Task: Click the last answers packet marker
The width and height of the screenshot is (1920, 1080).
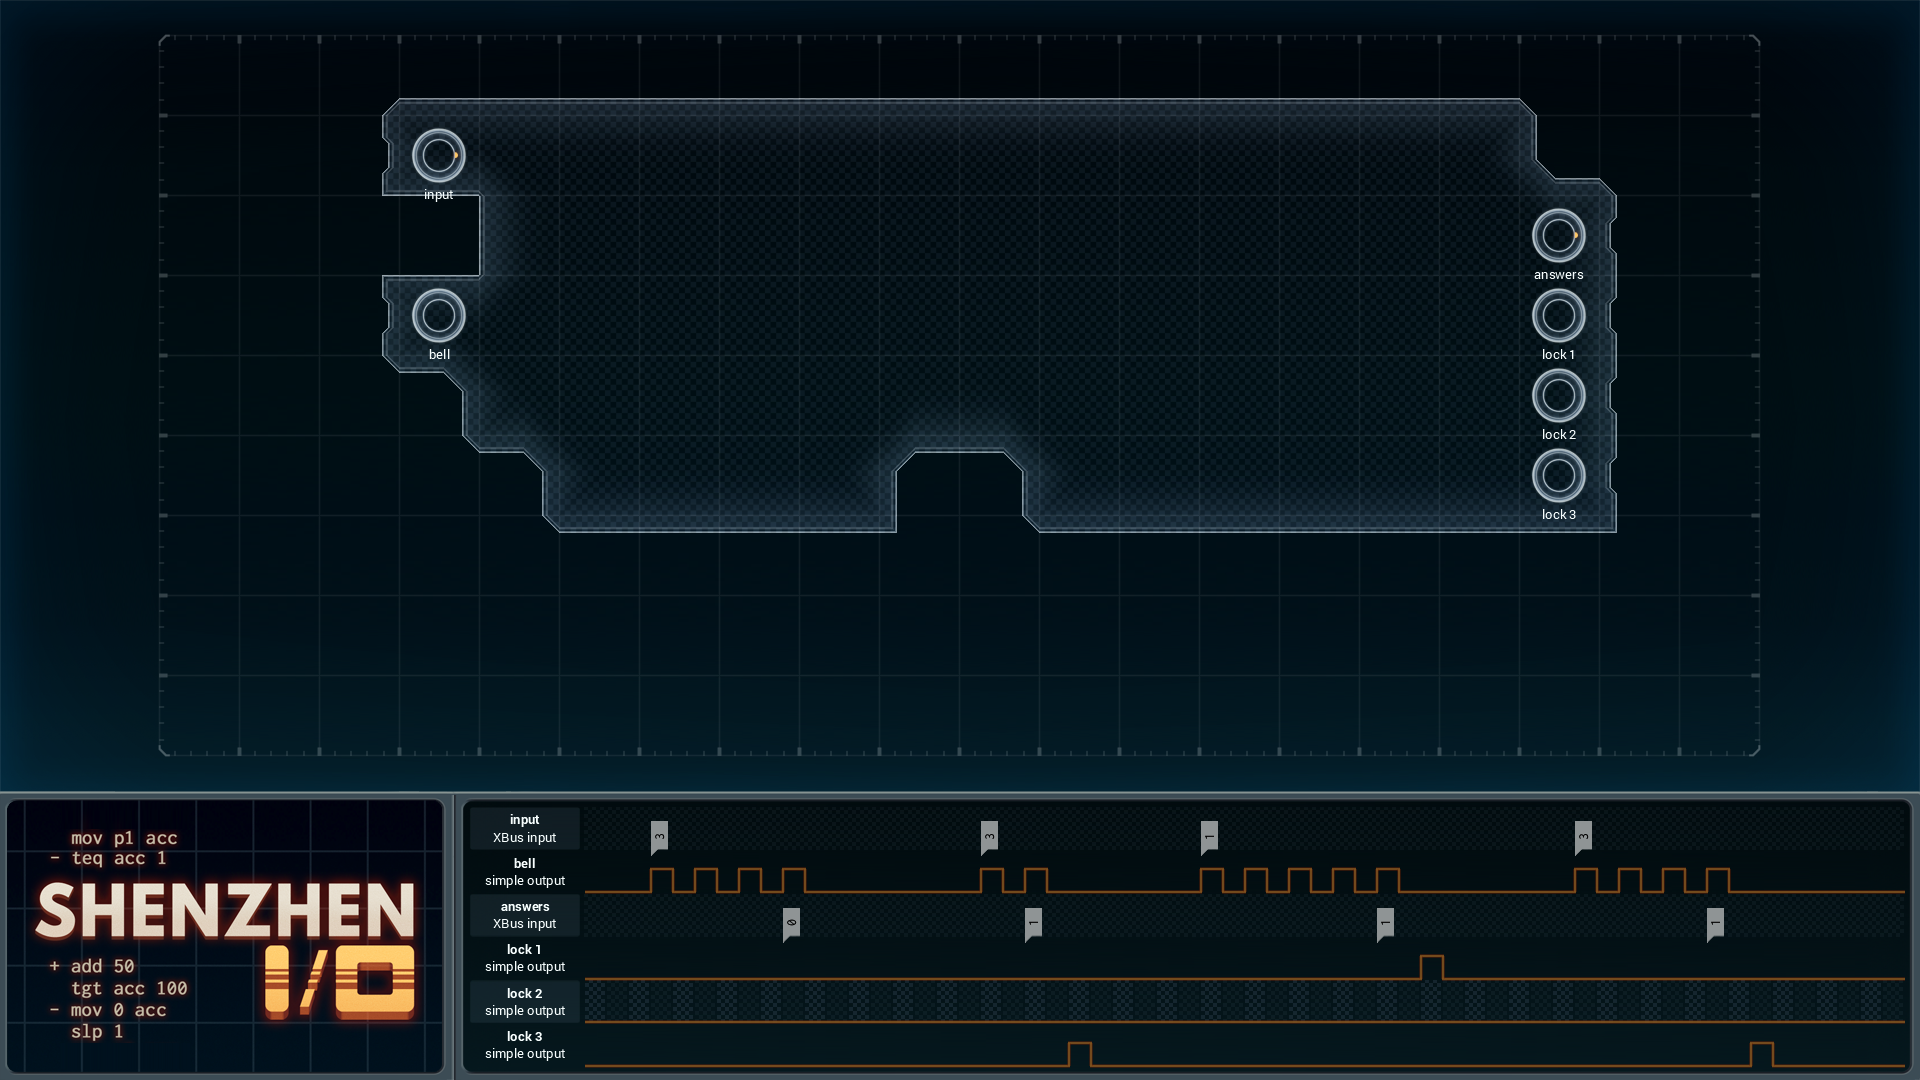Action: tap(1715, 925)
